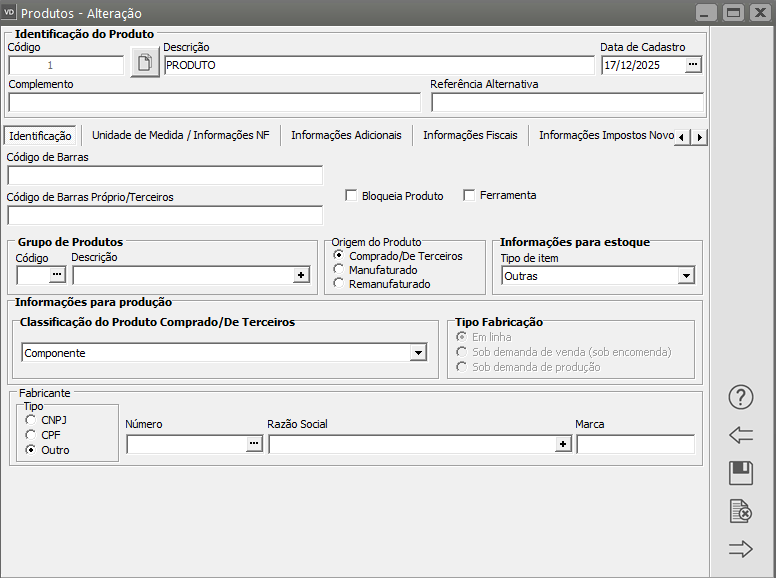
Task: Choose CNPJ as Fabricante type
Action: (31, 420)
